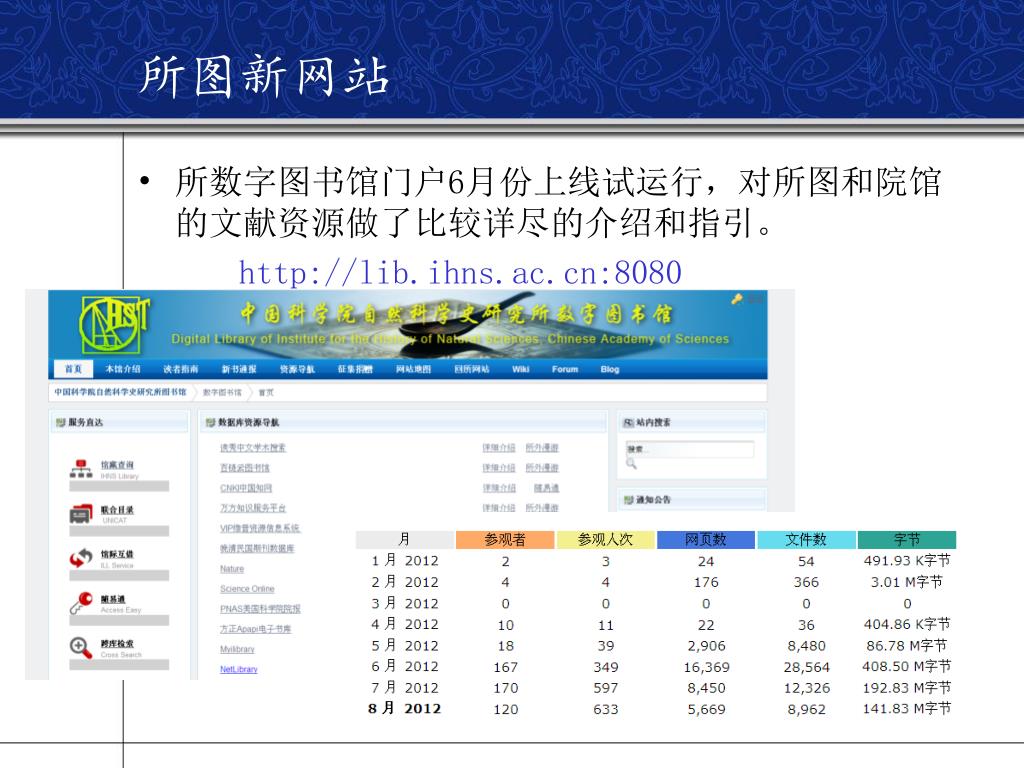Click 详细介绍 in the 读秀 row
Image resolution: width=1024 pixels, height=768 pixels.
(499, 447)
